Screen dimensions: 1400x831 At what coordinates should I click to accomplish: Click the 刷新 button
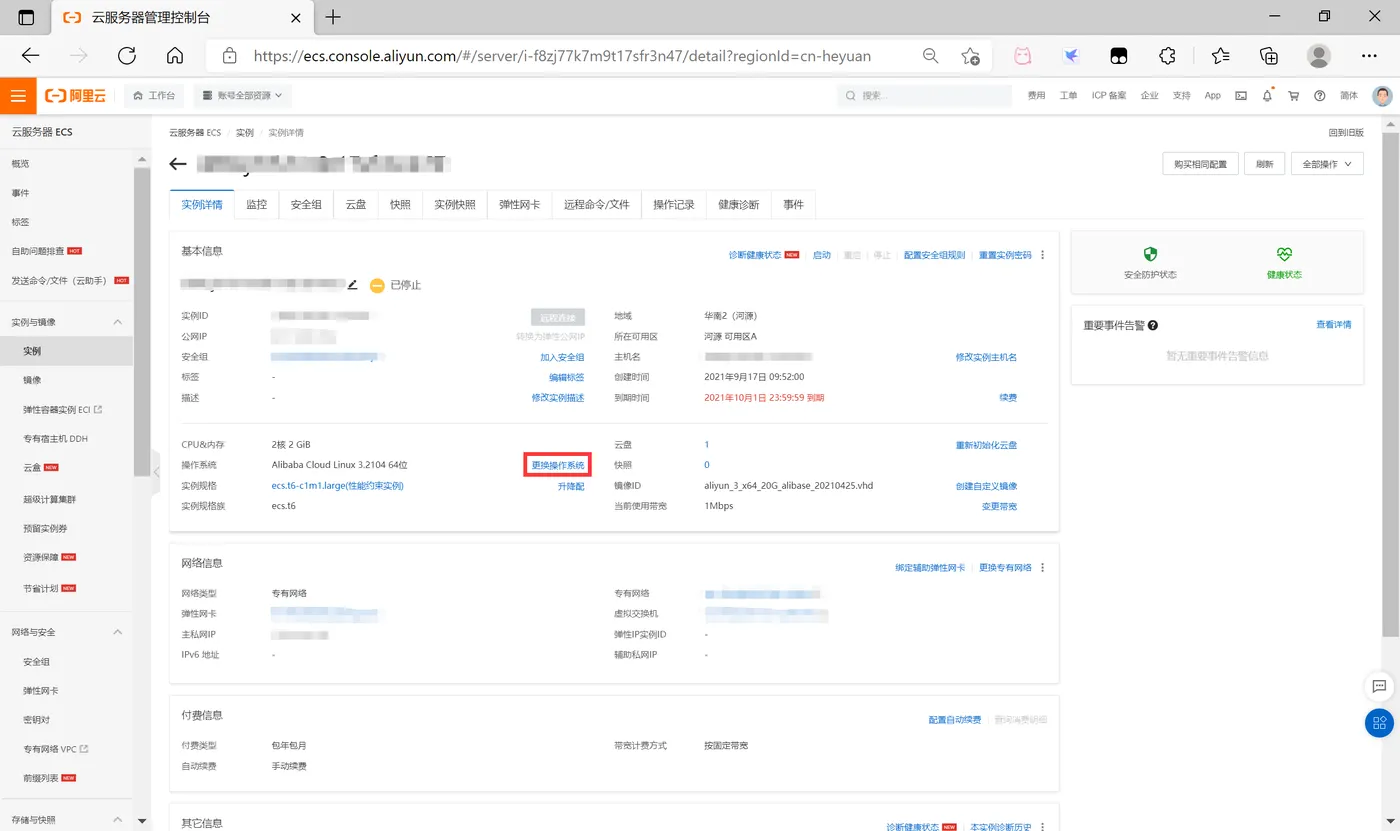click(1265, 164)
